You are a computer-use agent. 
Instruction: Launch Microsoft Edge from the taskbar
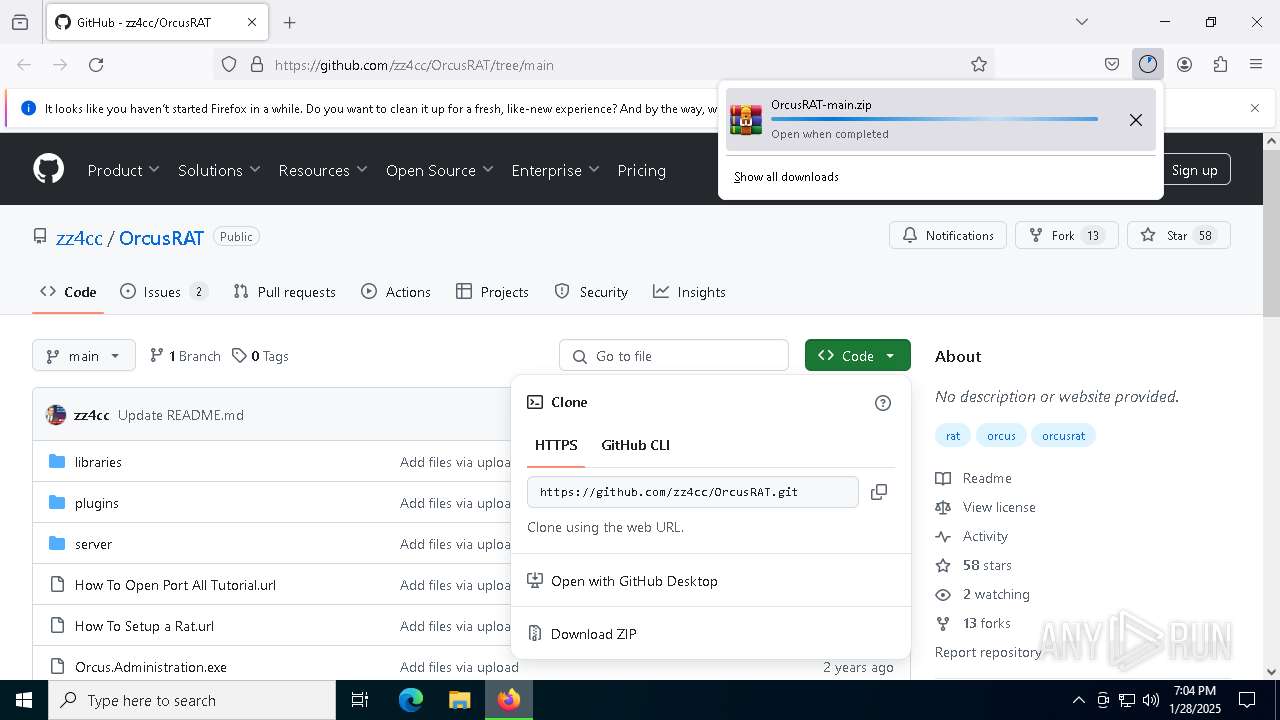coord(411,700)
